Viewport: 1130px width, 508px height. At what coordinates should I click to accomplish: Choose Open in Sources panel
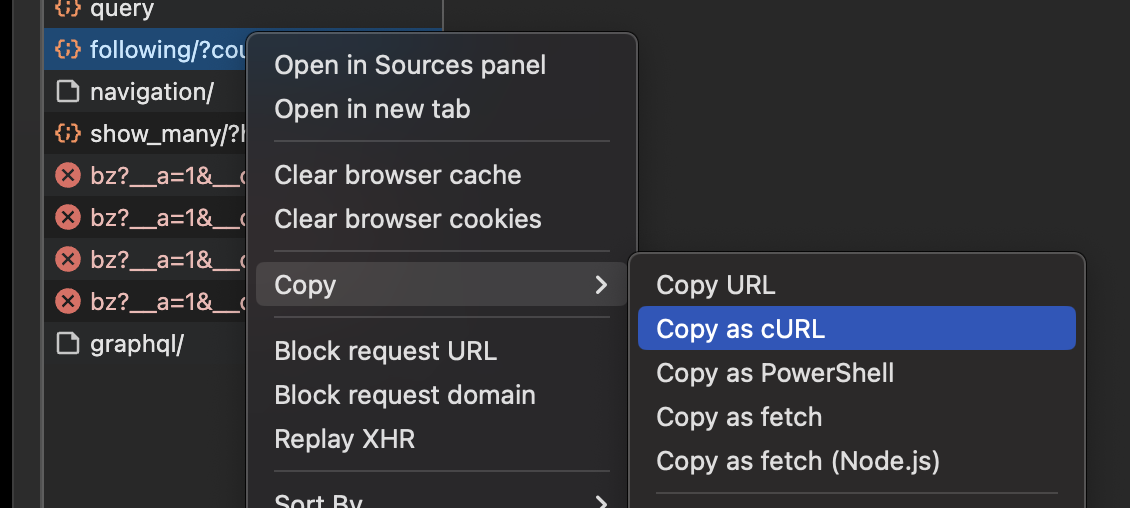(x=410, y=66)
